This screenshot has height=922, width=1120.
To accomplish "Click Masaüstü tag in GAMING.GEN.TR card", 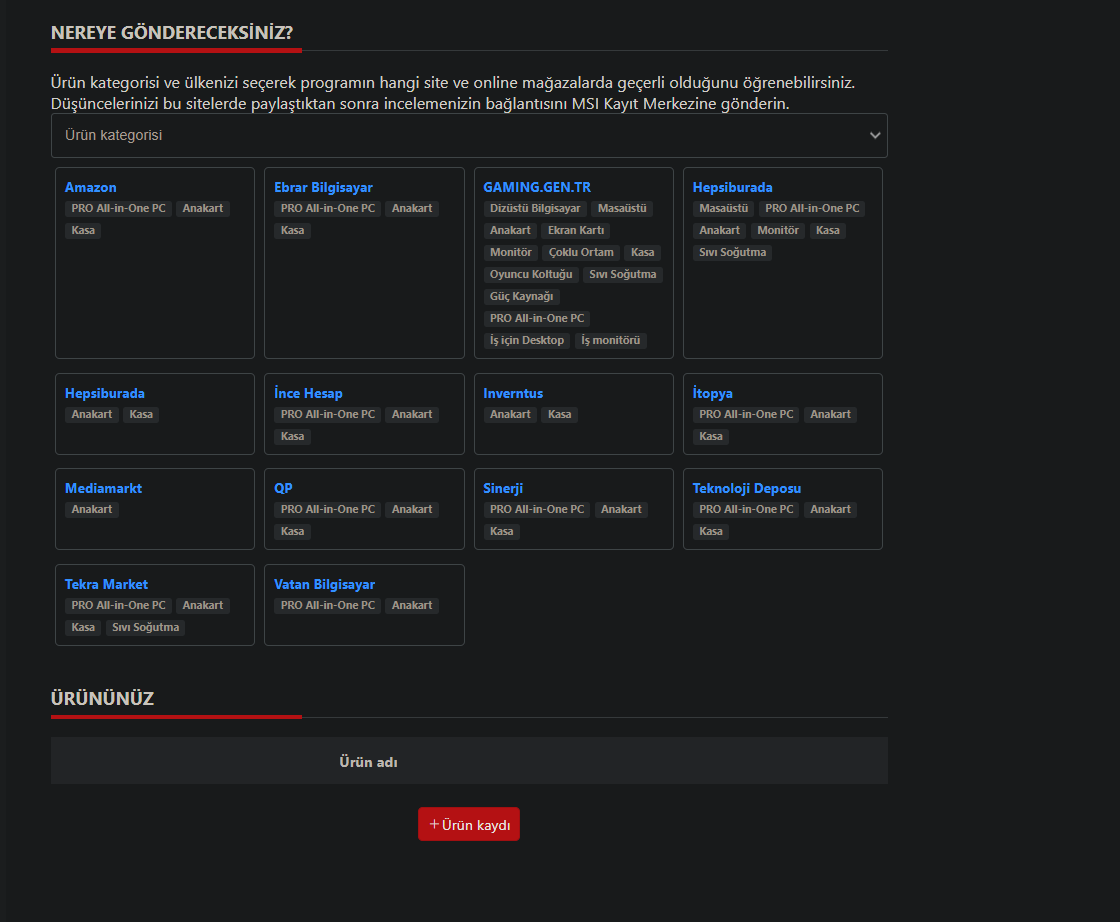I will tap(622, 209).
